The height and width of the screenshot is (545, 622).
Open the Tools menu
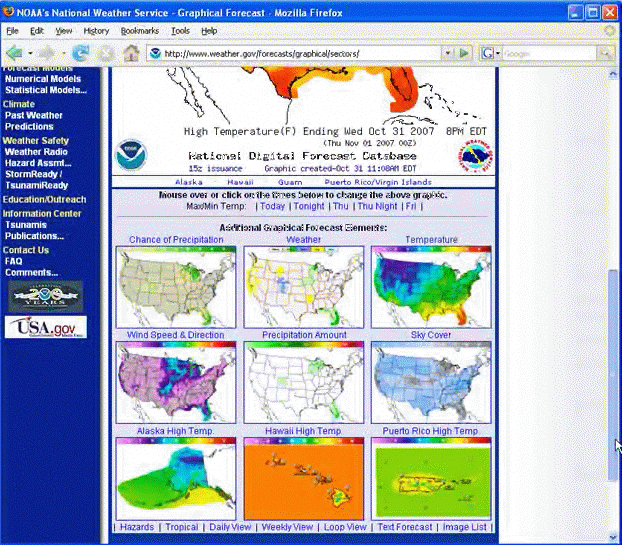click(x=180, y=31)
